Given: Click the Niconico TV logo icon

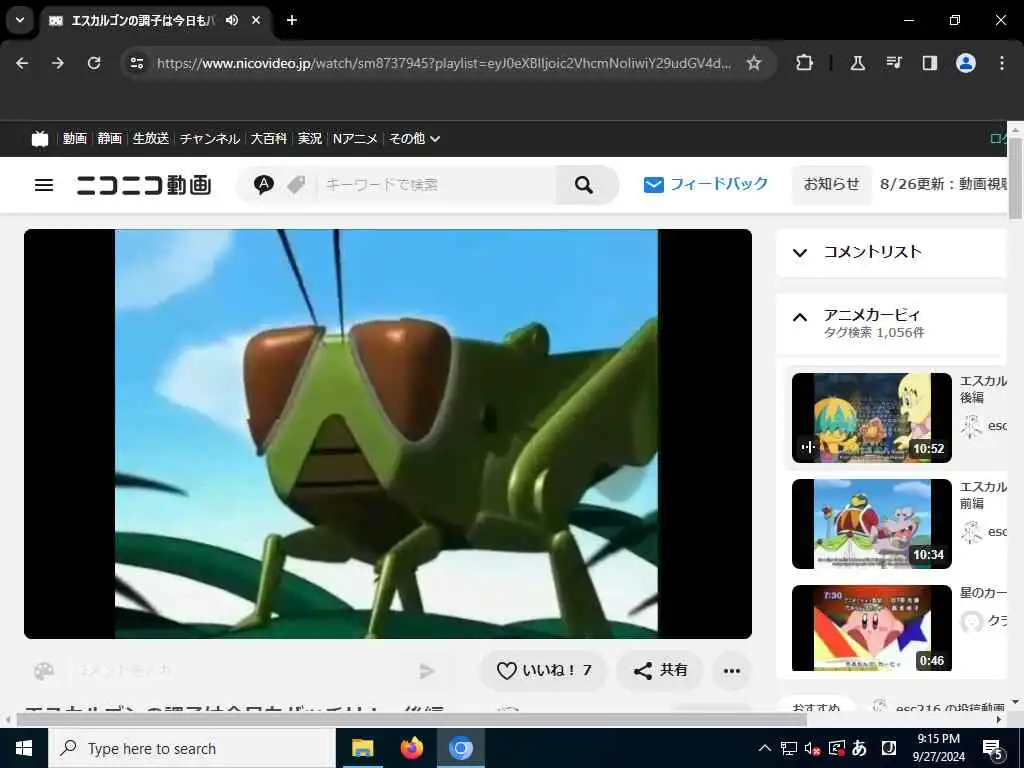Looking at the screenshot, I should (x=40, y=138).
